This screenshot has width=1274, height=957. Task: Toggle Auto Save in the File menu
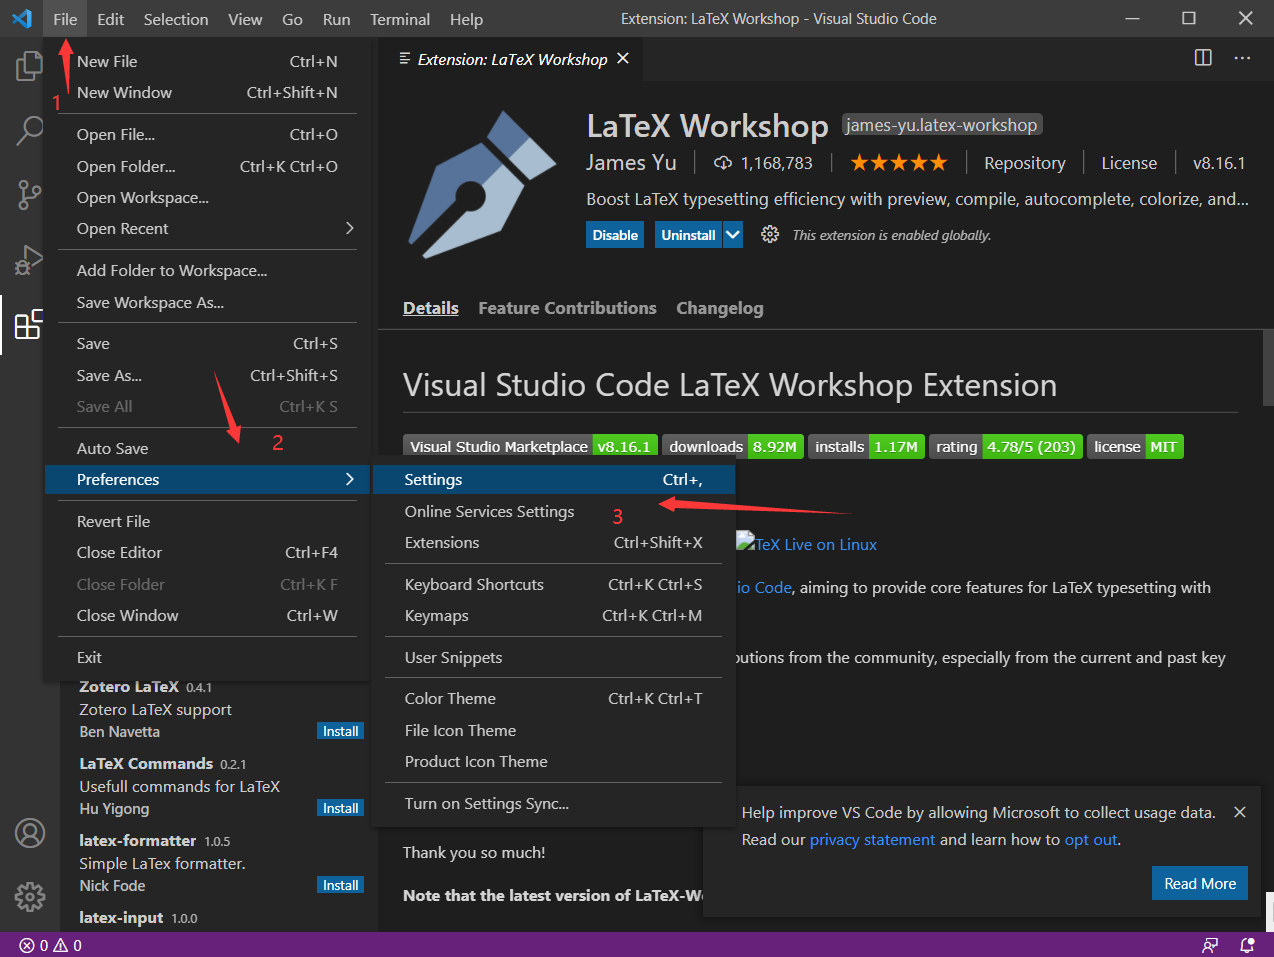(110, 447)
